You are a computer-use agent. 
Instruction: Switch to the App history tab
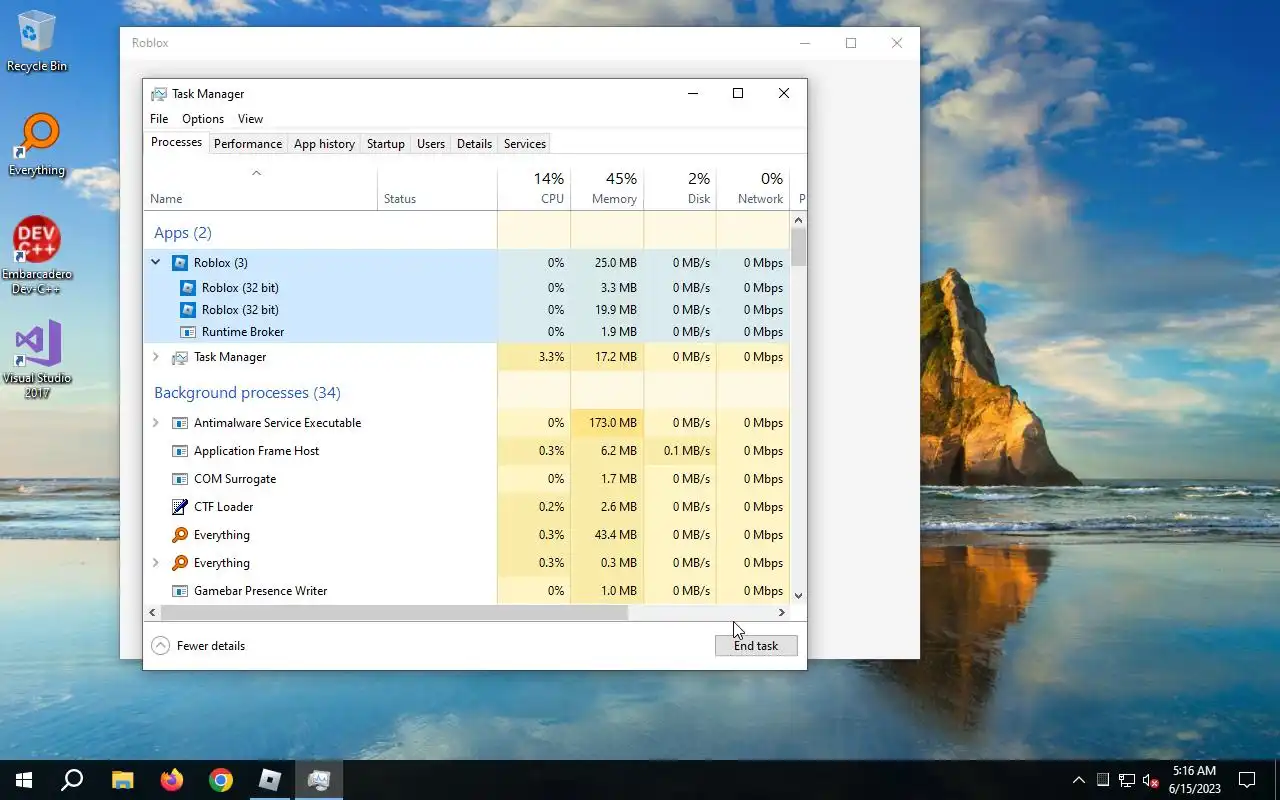(x=324, y=144)
